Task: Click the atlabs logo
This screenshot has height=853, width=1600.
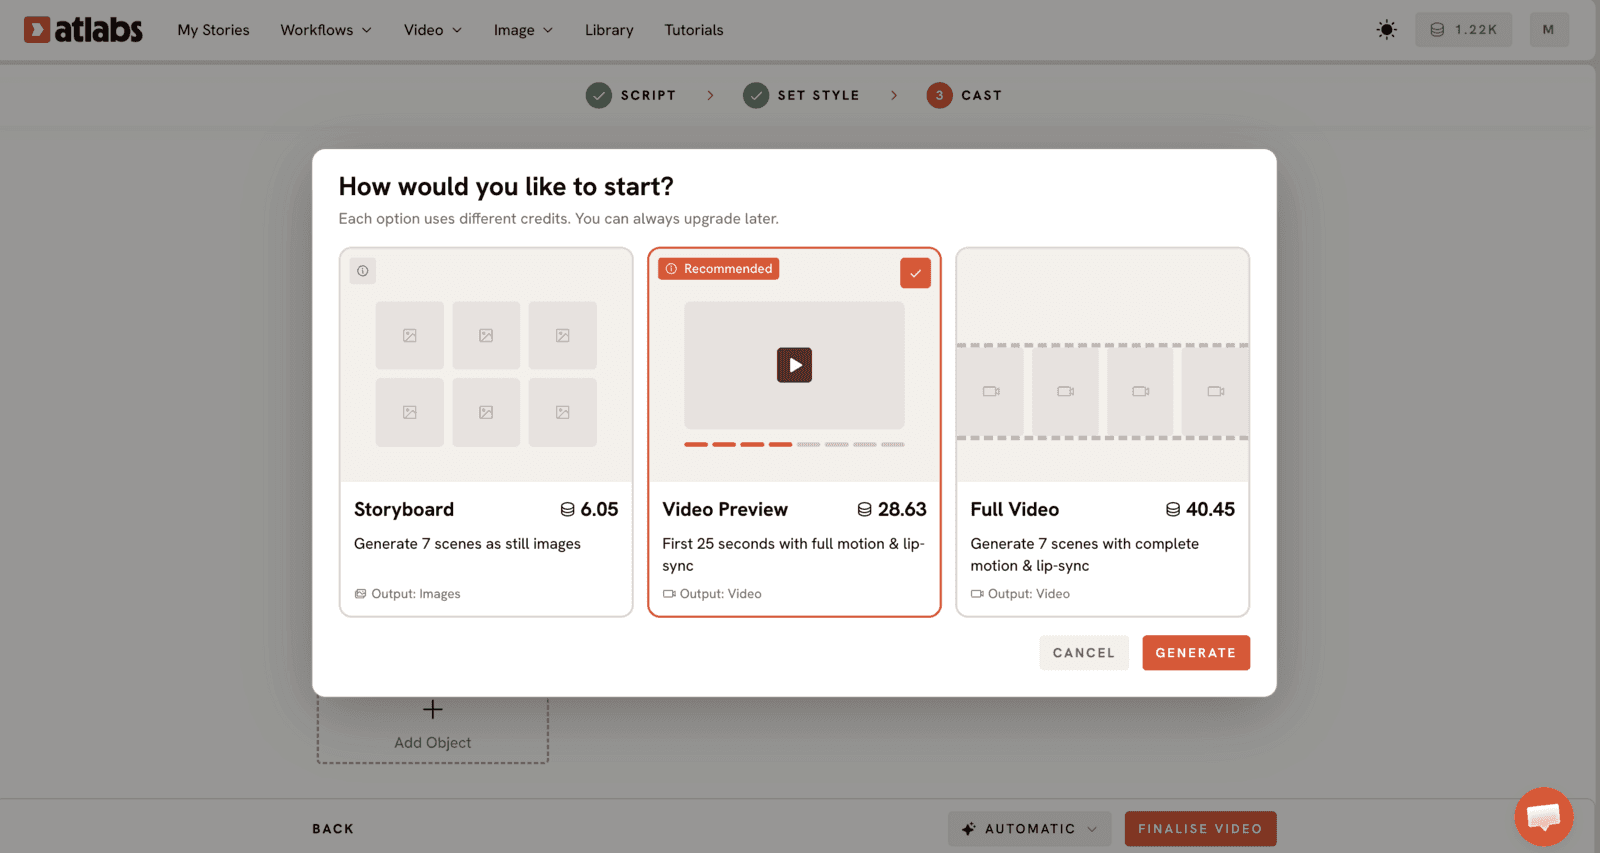Action: (x=83, y=30)
